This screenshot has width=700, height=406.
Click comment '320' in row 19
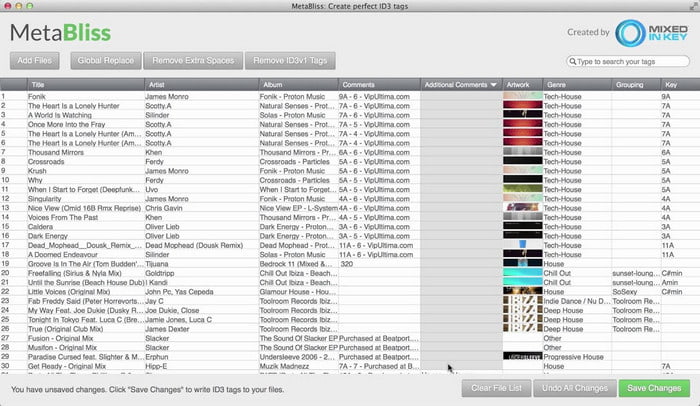(346, 264)
